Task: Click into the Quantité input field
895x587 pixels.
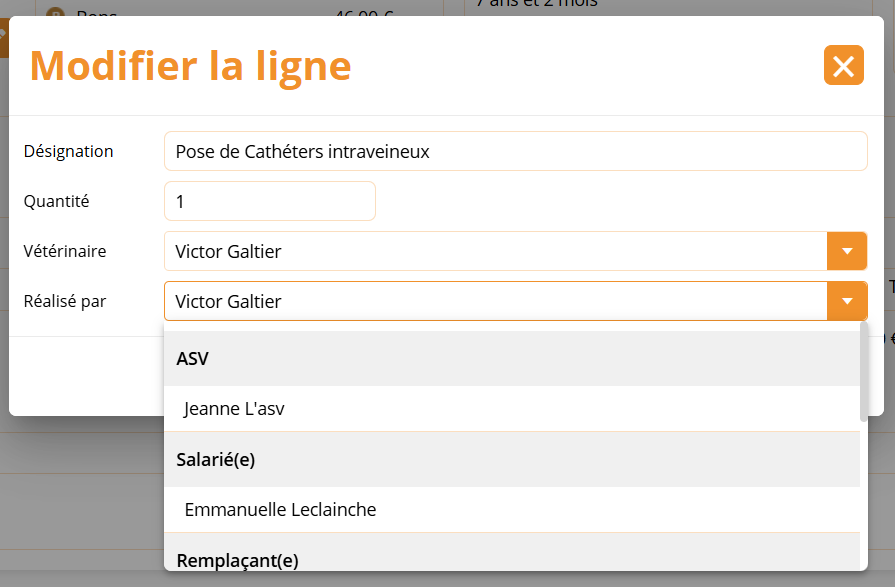Action: pyautogui.click(x=270, y=201)
